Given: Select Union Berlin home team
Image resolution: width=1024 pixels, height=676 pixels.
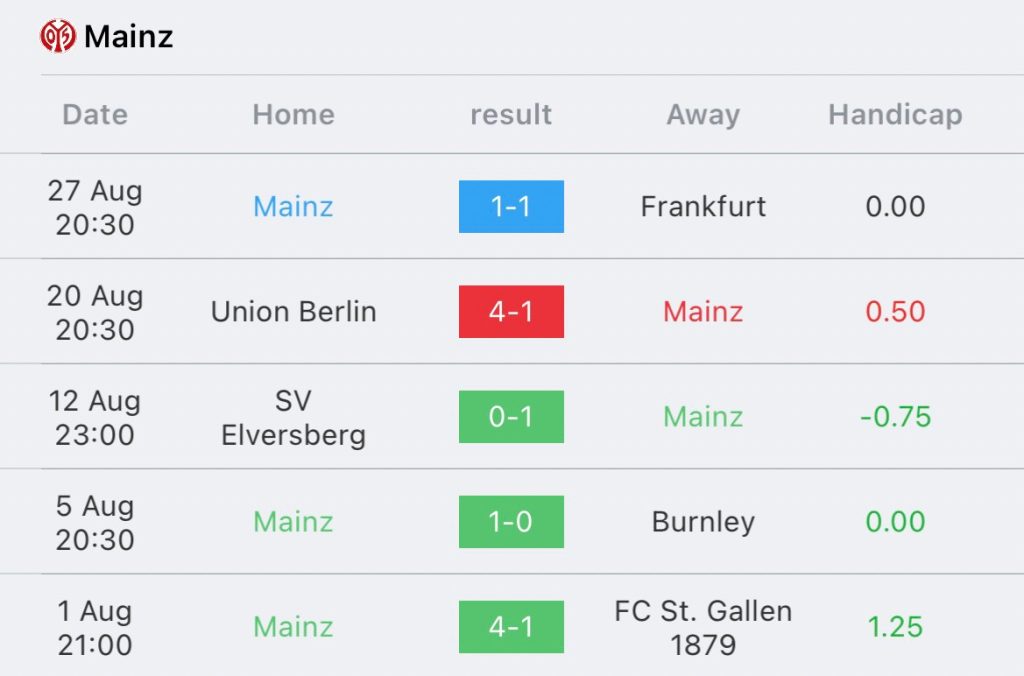Looking at the screenshot, I should point(294,312).
